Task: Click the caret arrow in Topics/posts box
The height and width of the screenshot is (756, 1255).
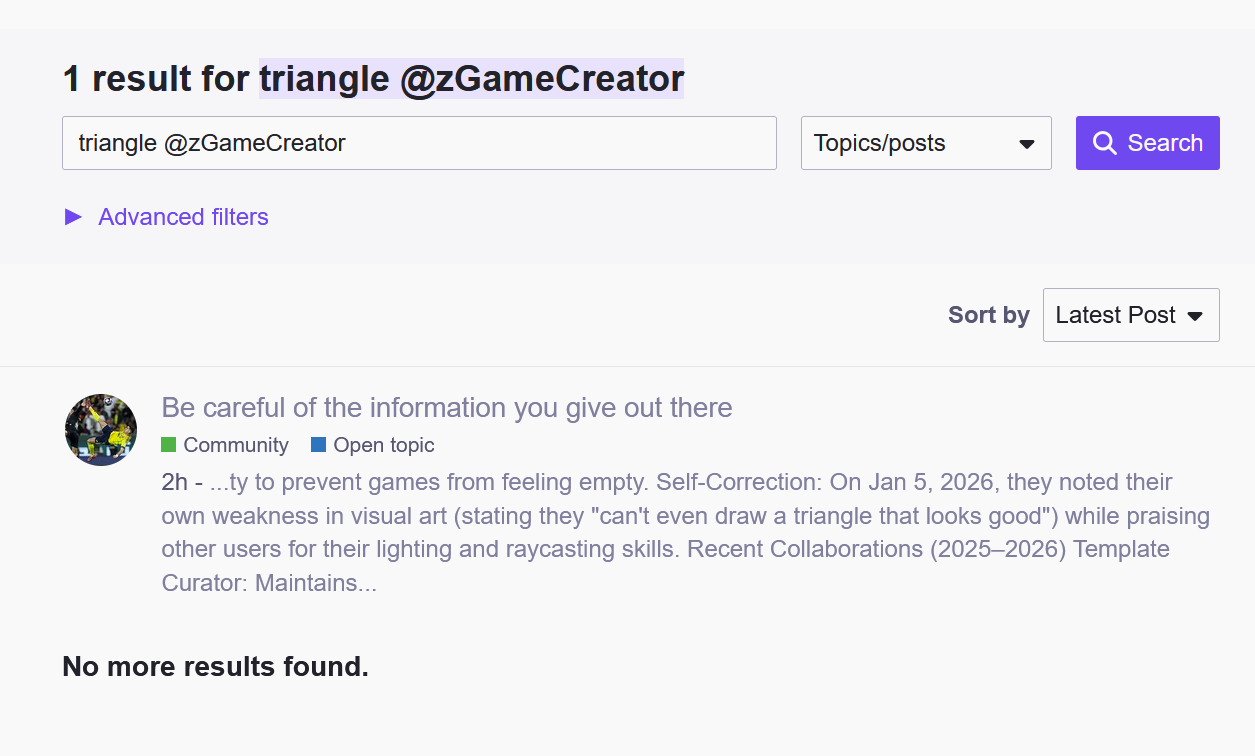Action: click(x=1026, y=144)
